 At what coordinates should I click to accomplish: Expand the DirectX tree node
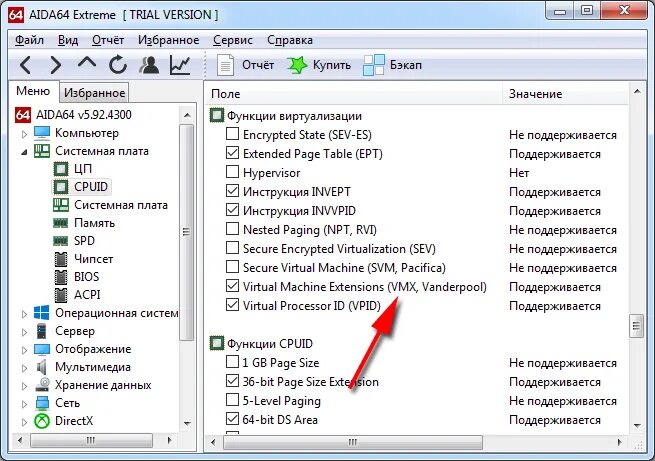[x=24, y=422]
